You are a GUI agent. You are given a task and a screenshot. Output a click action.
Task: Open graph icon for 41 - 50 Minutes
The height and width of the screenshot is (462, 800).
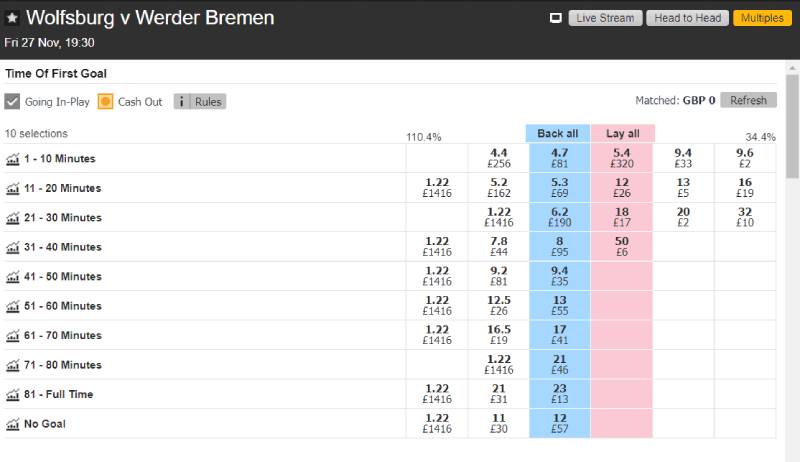(13, 277)
